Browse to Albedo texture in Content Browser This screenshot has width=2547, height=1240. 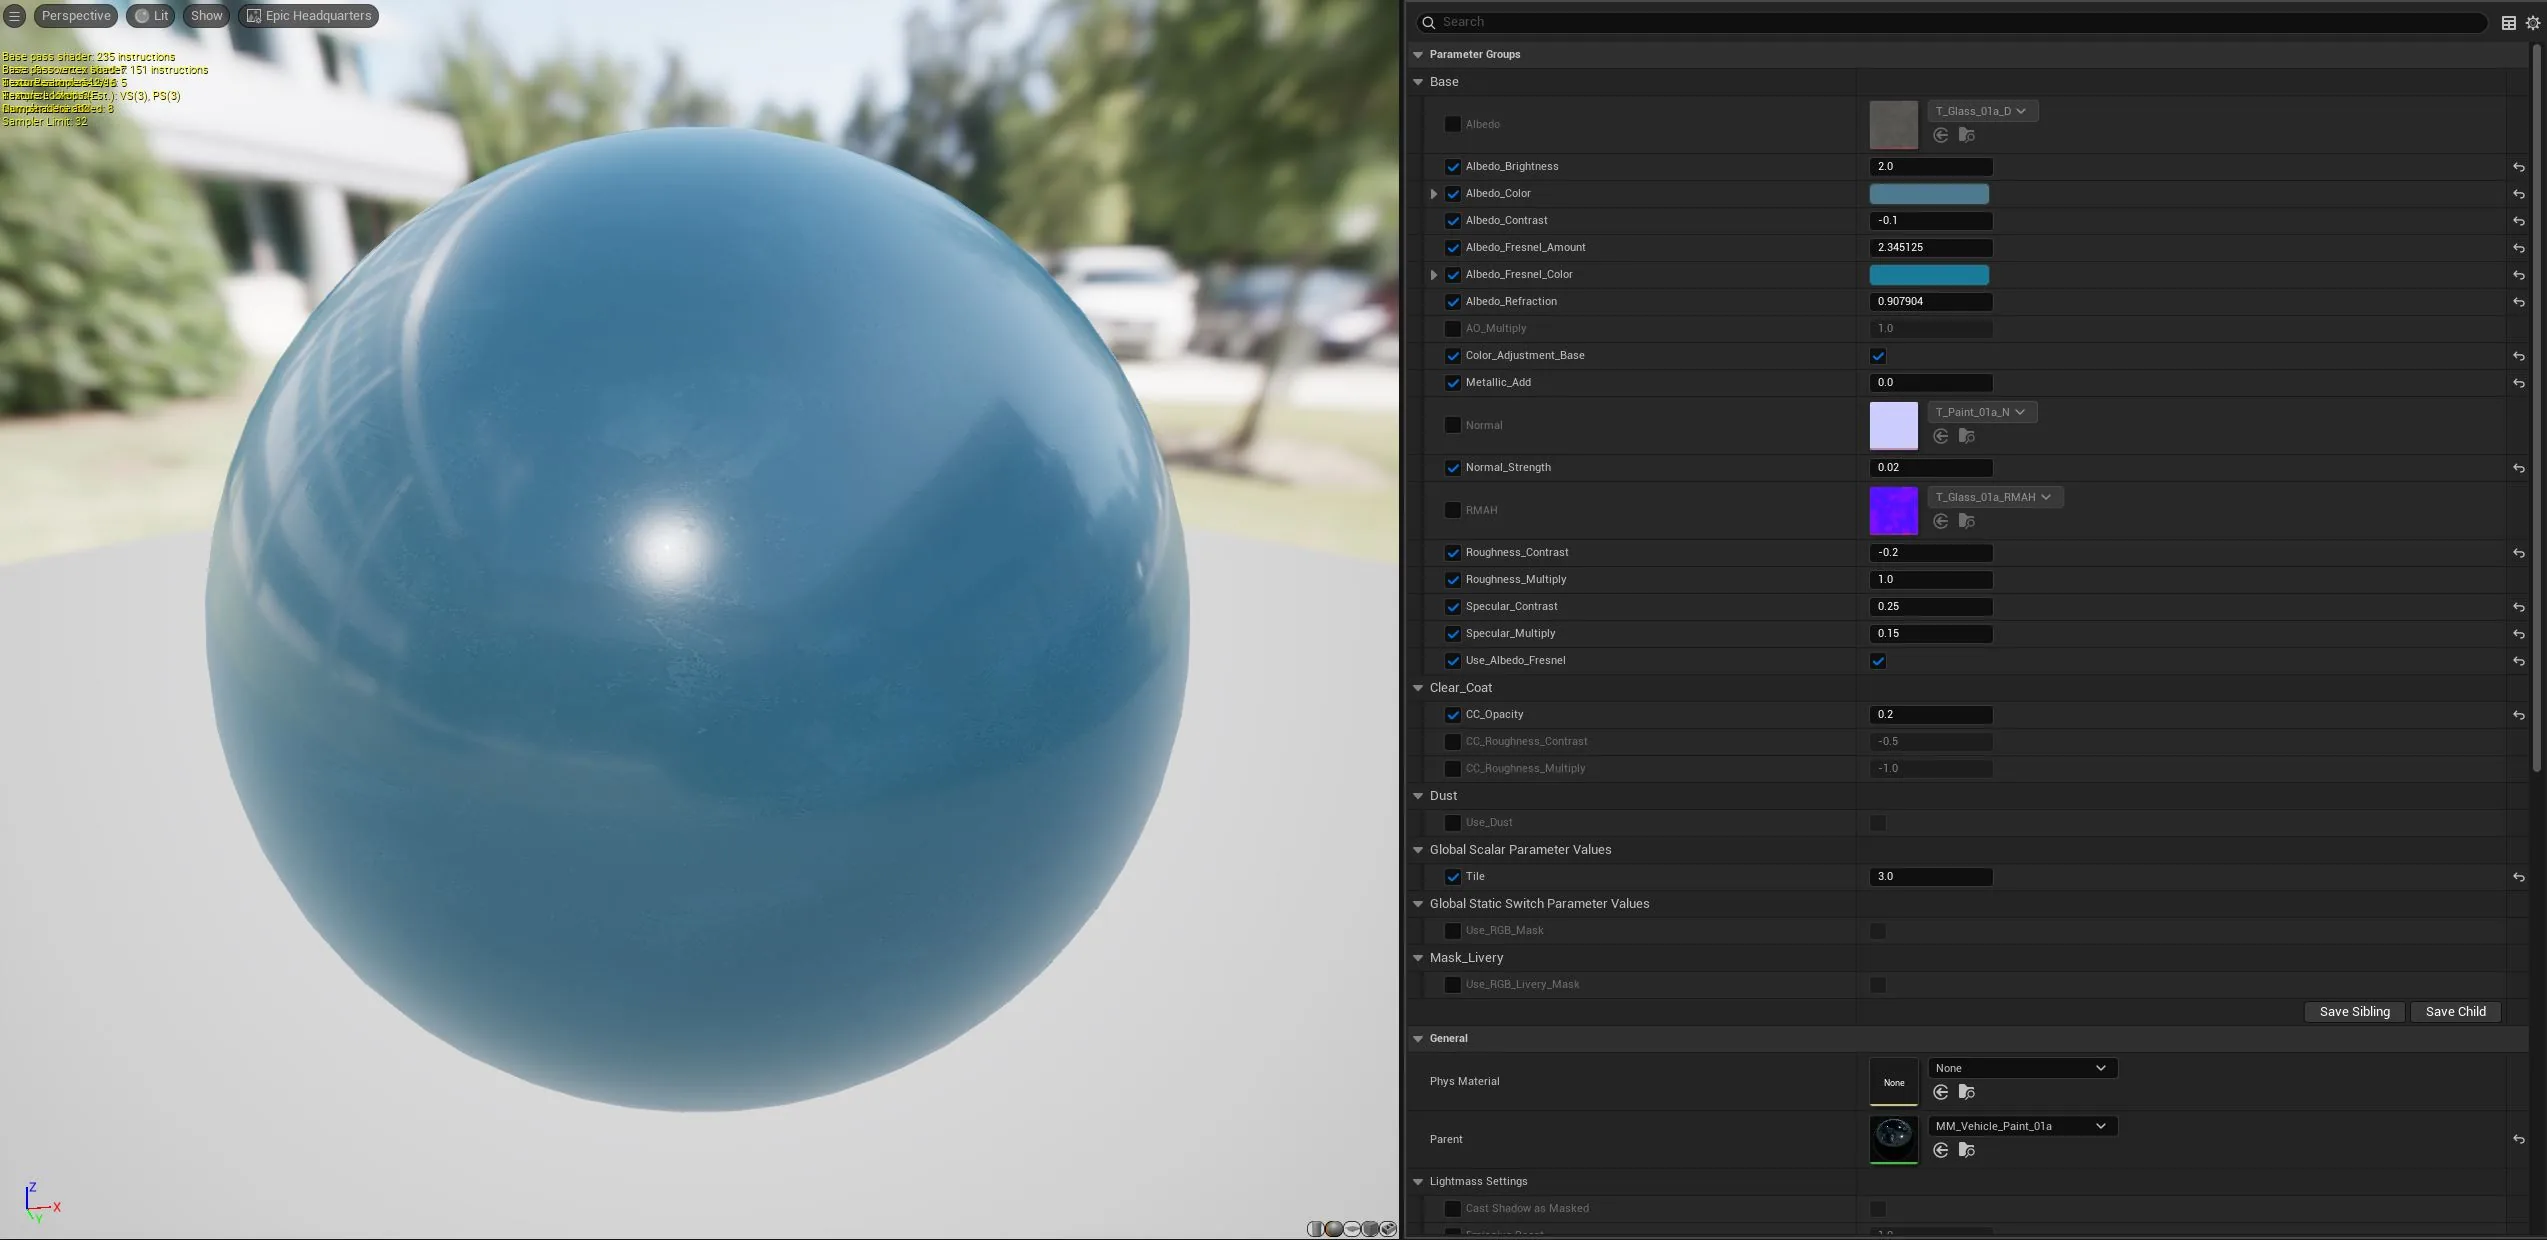click(x=1966, y=135)
